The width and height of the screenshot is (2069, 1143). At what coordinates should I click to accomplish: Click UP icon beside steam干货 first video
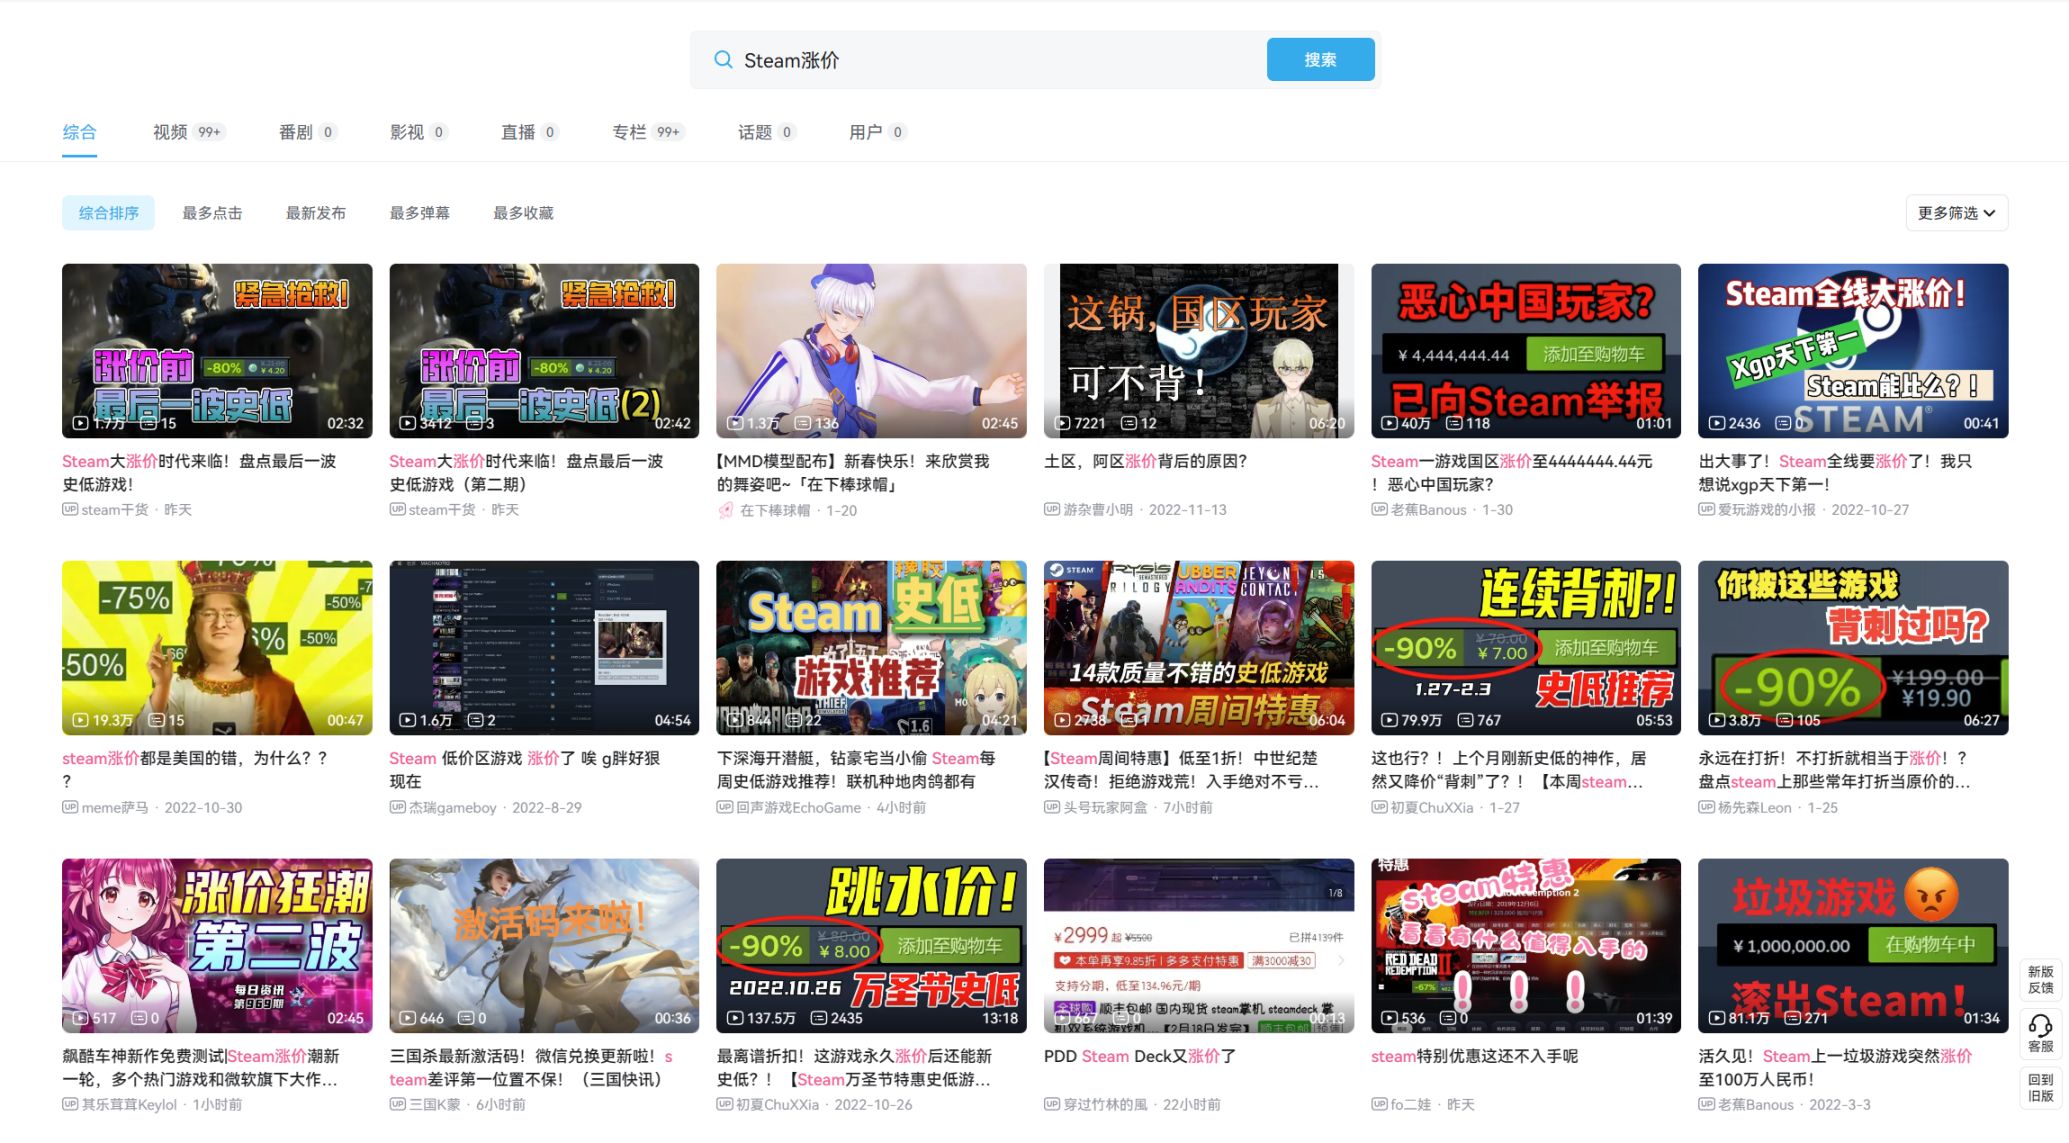click(70, 510)
